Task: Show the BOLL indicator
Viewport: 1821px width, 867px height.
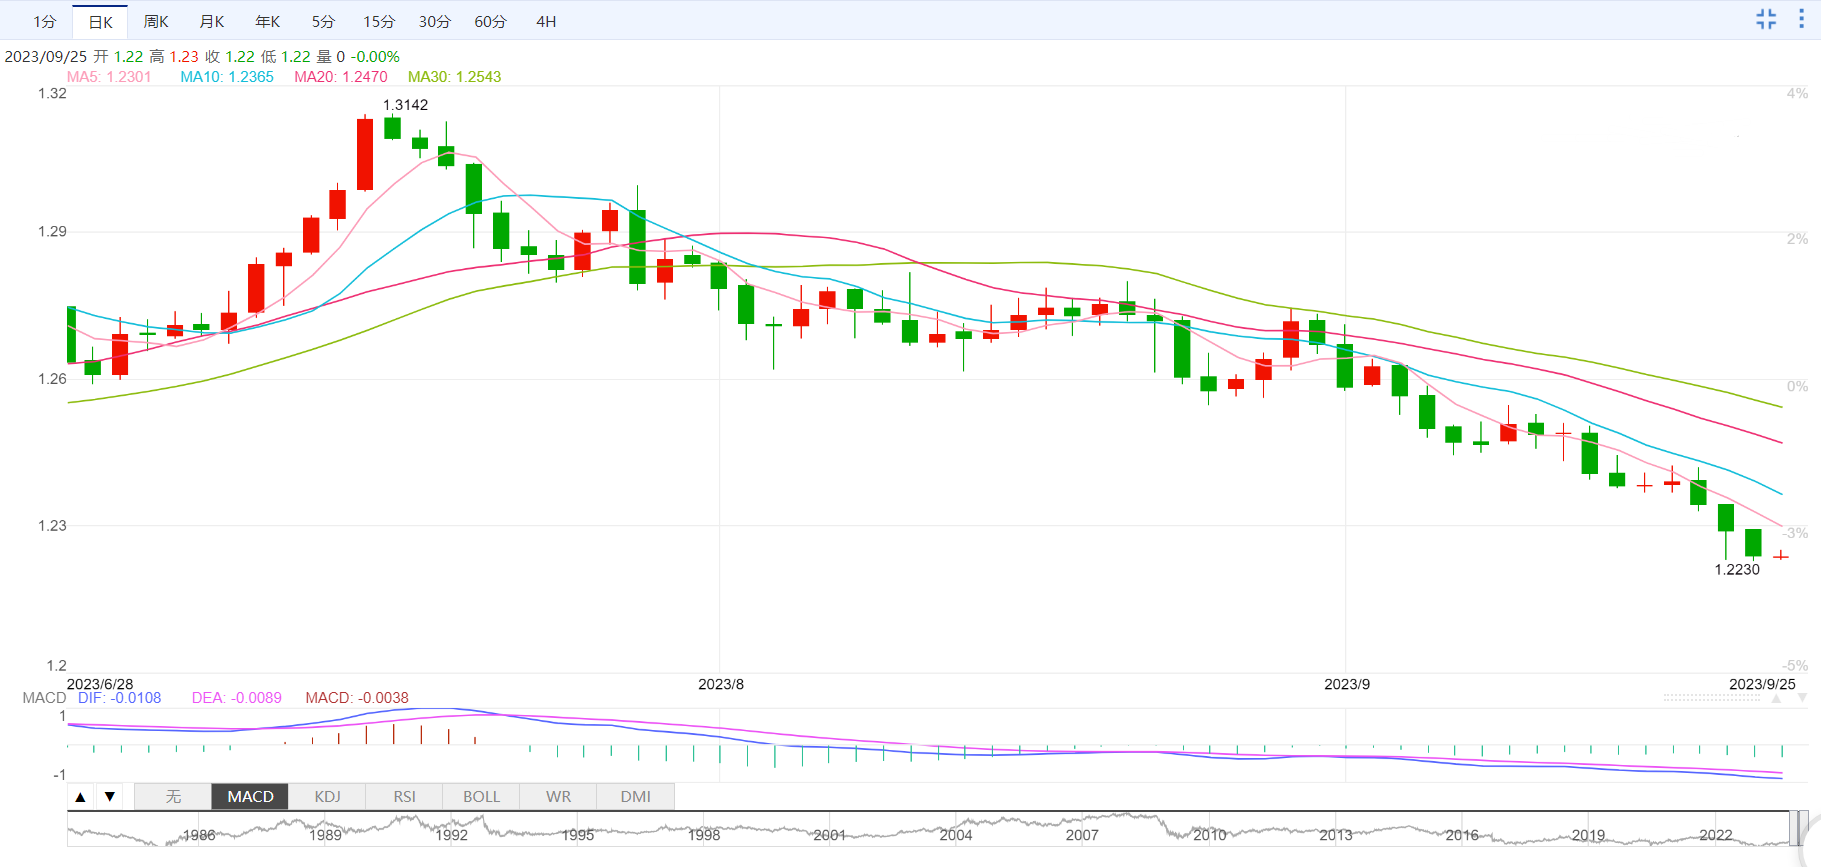Action: pyautogui.click(x=481, y=797)
